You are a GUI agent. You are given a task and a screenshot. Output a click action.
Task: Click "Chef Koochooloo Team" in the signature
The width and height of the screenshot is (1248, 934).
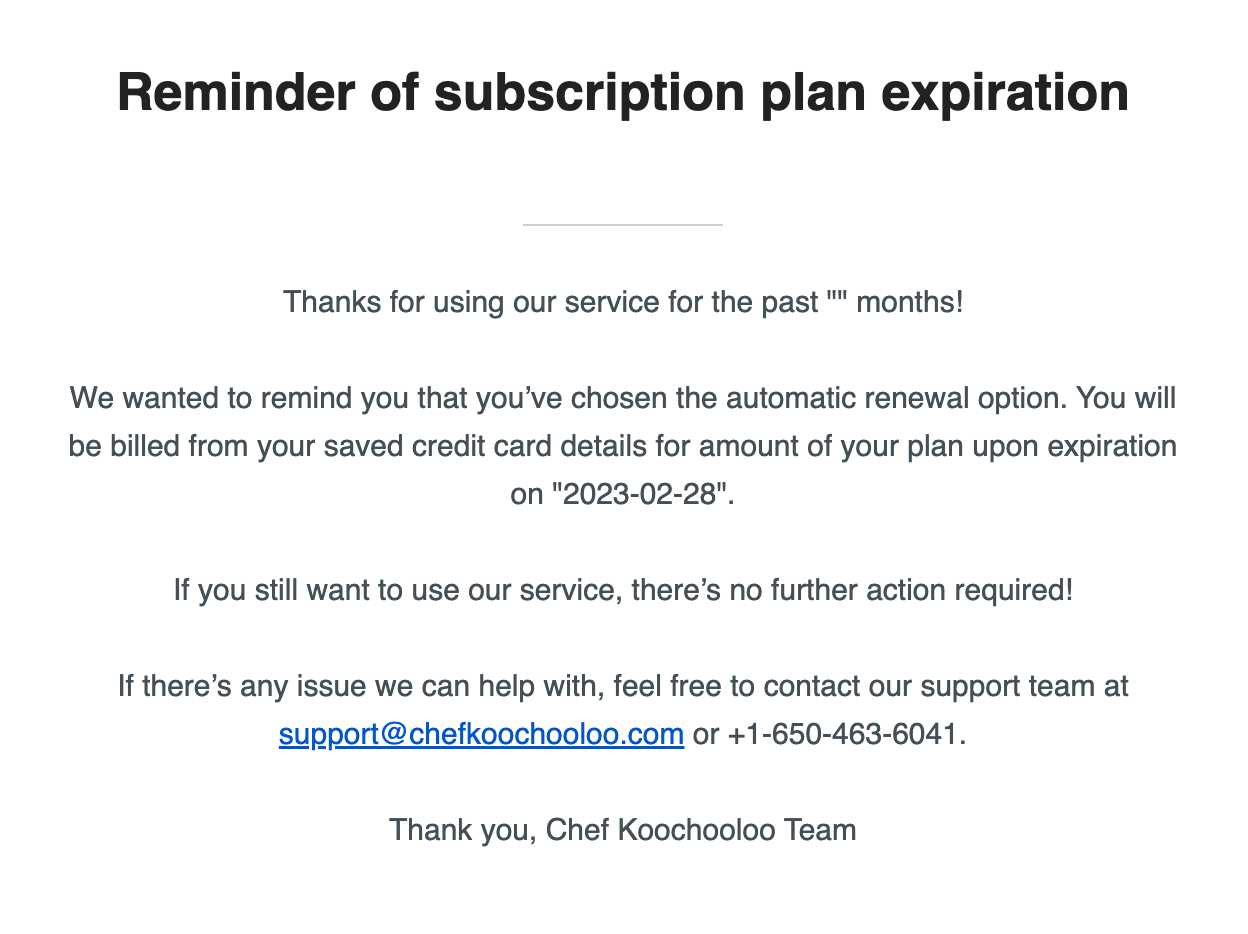tap(701, 830)
